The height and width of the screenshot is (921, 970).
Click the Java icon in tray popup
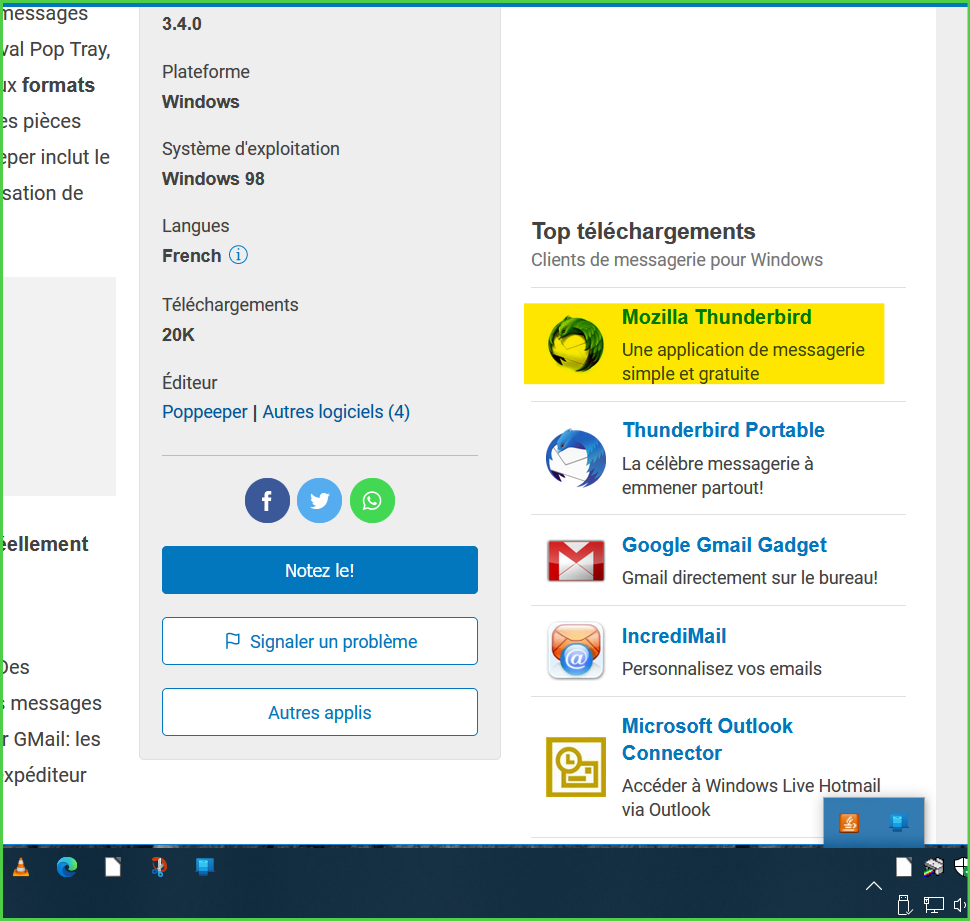point(849,823)
